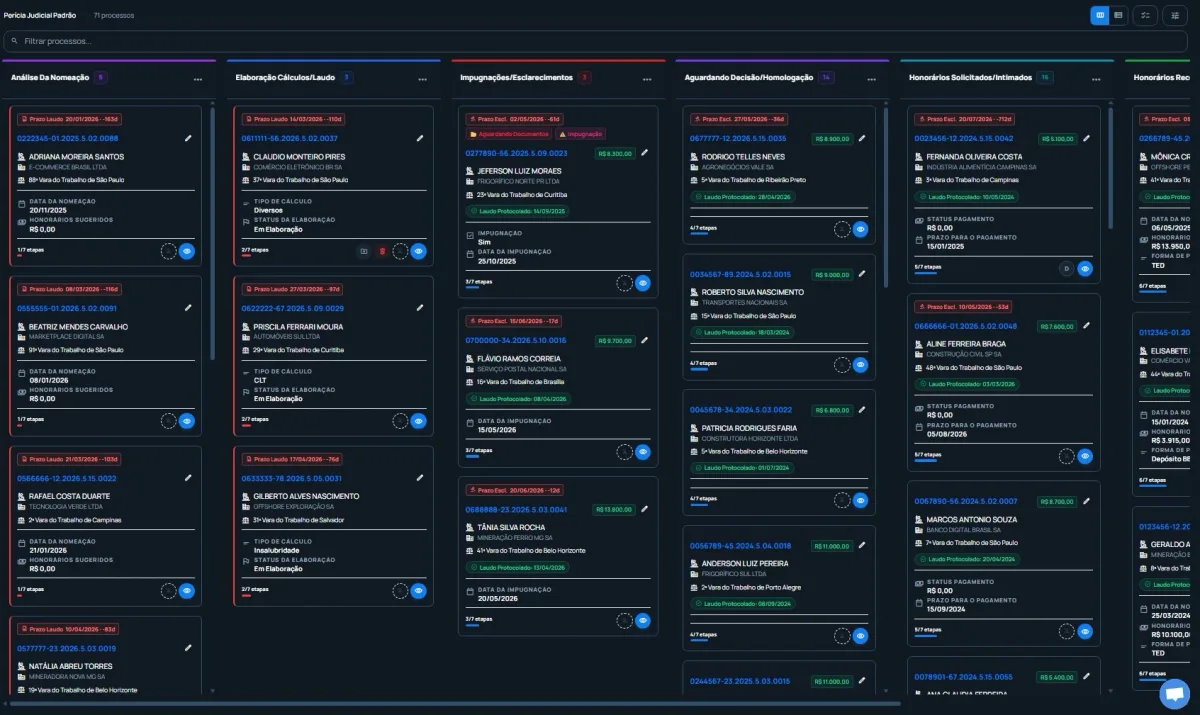
Task: Edit Rafael Costa Duarte card with pencil
Action: click(188, 478)
